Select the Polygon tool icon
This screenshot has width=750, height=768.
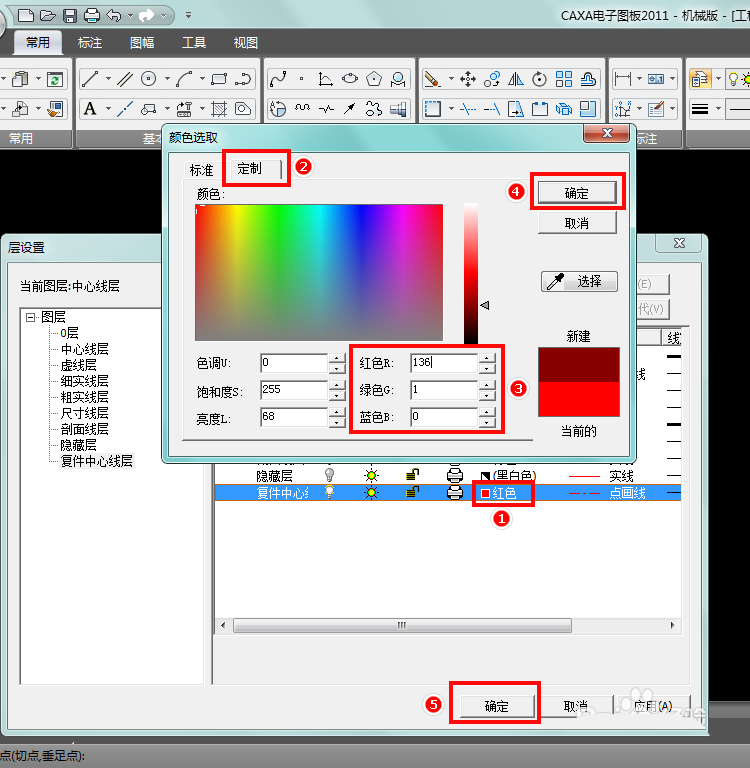pyautogui.click(x=374, y=79)
